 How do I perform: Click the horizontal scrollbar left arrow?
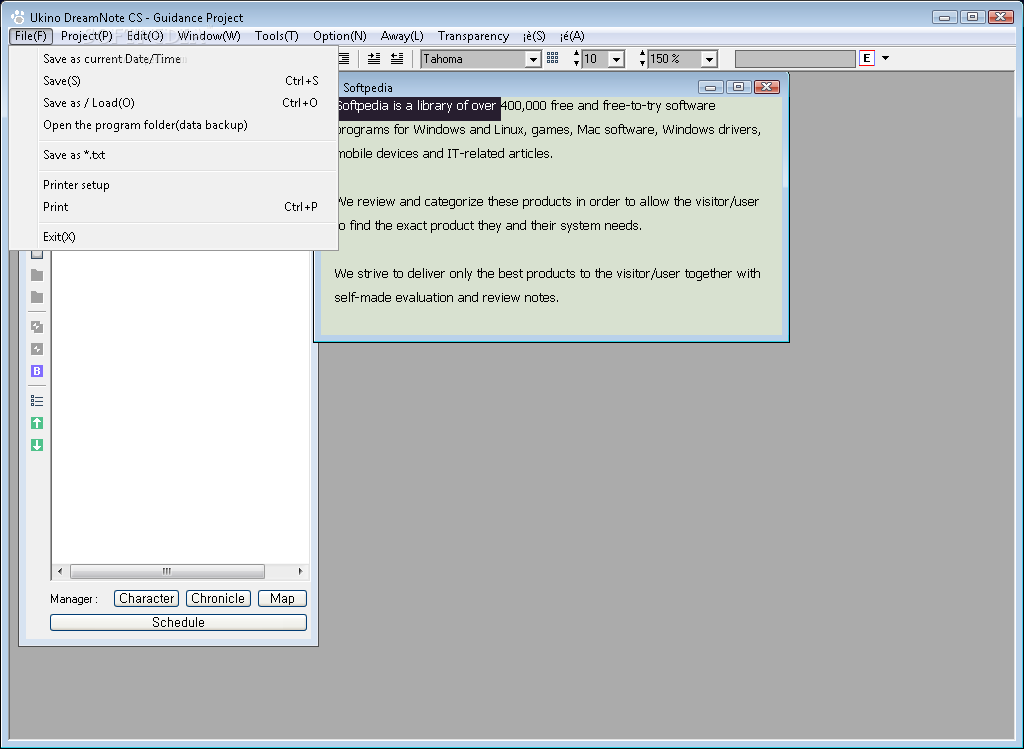coord(60,571)
